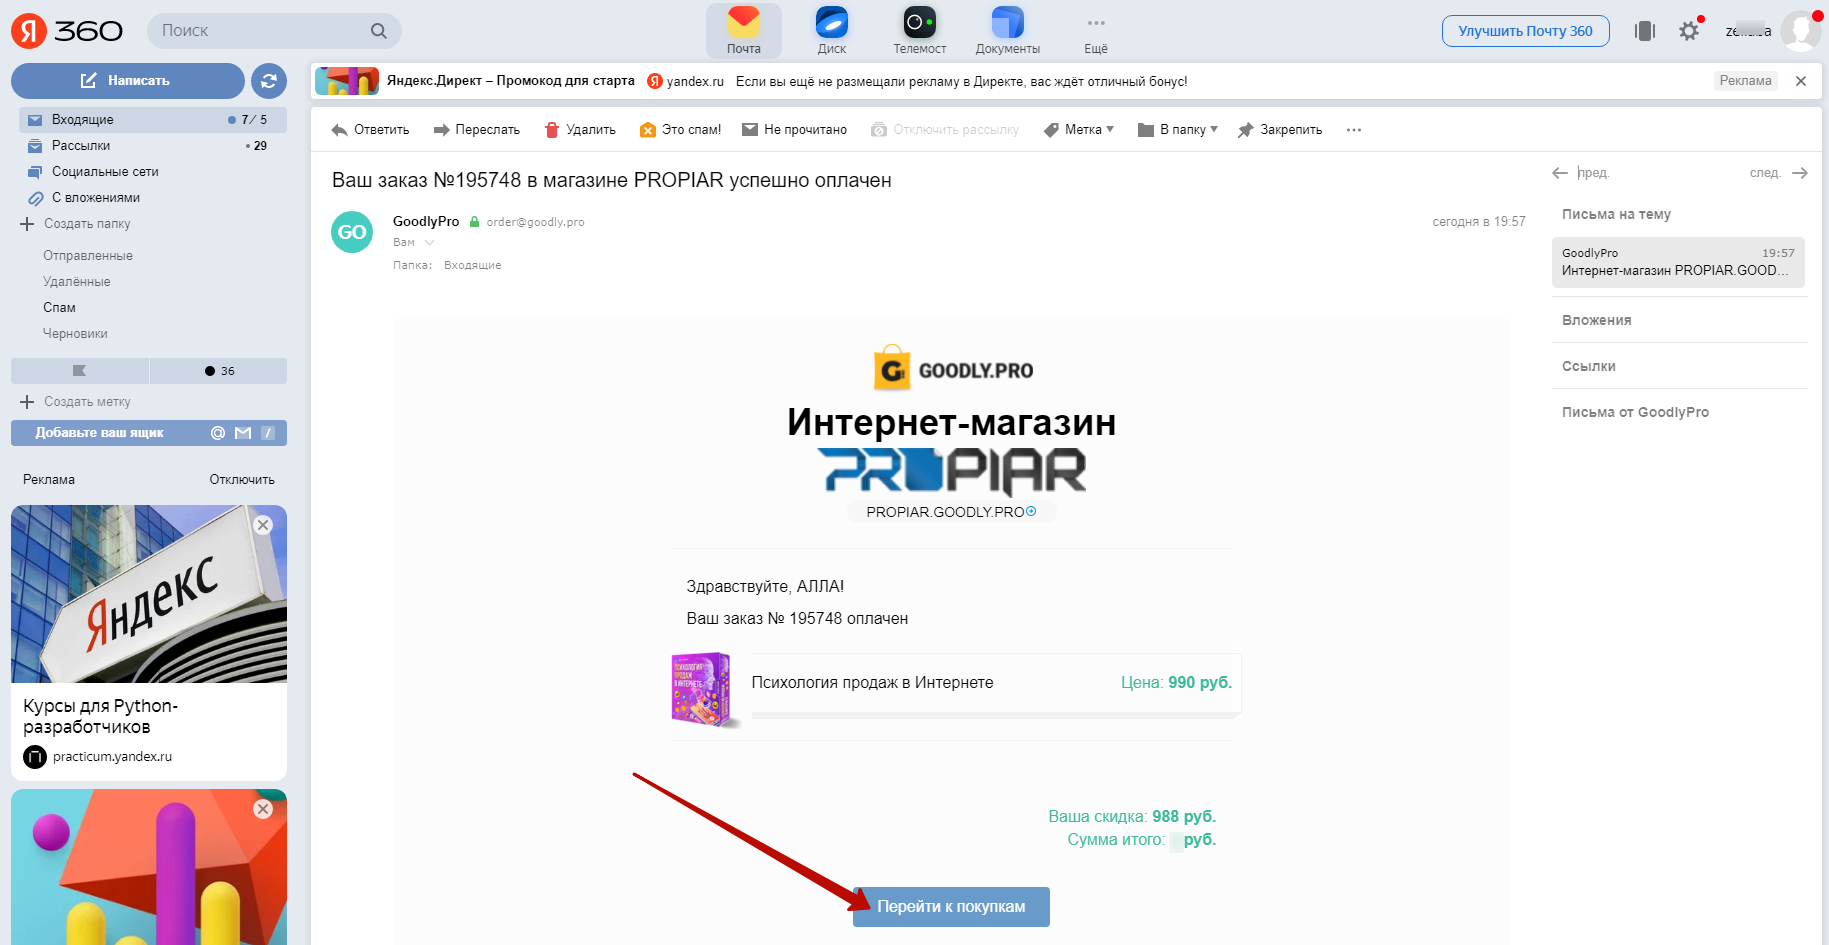Mark as Не прочитано
Screen dimensions: 1829x945
(794, 130)
